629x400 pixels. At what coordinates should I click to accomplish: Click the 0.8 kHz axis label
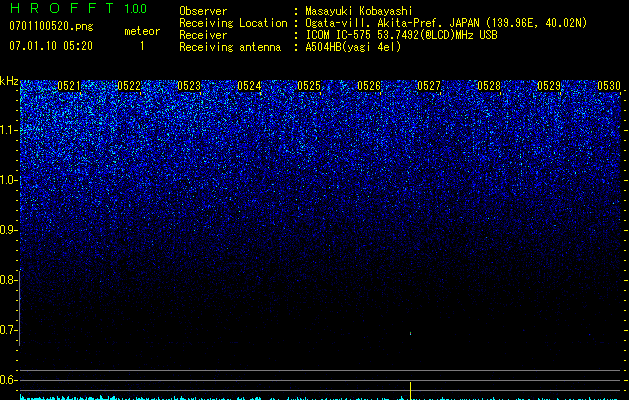tap(8, 280)
